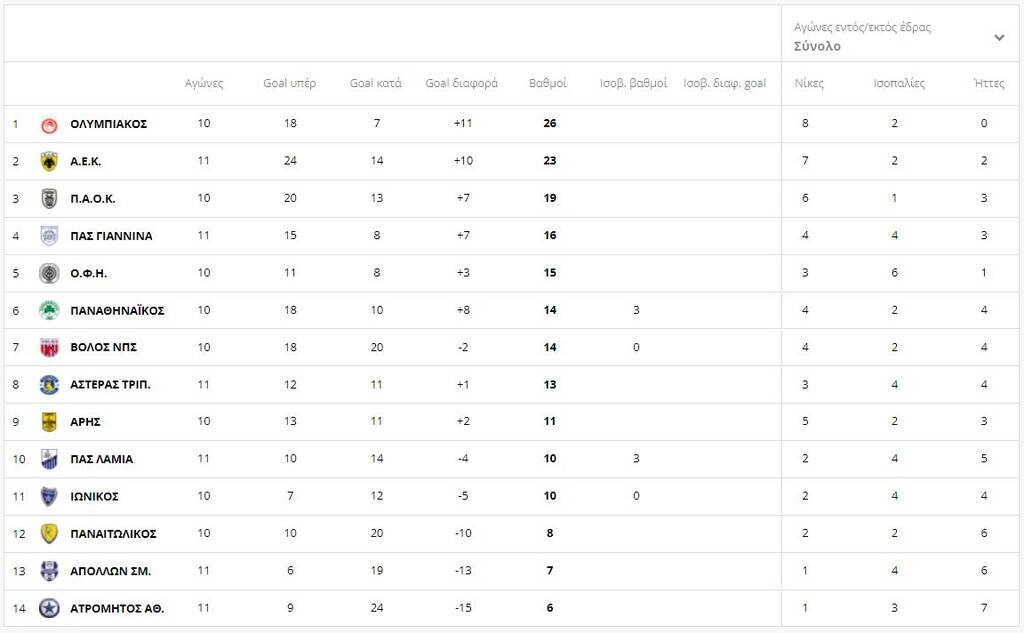Sort table by Βαθμοί column header
Image resolution: width=1024 pixels, height=633 pixels.
[548, 83]
